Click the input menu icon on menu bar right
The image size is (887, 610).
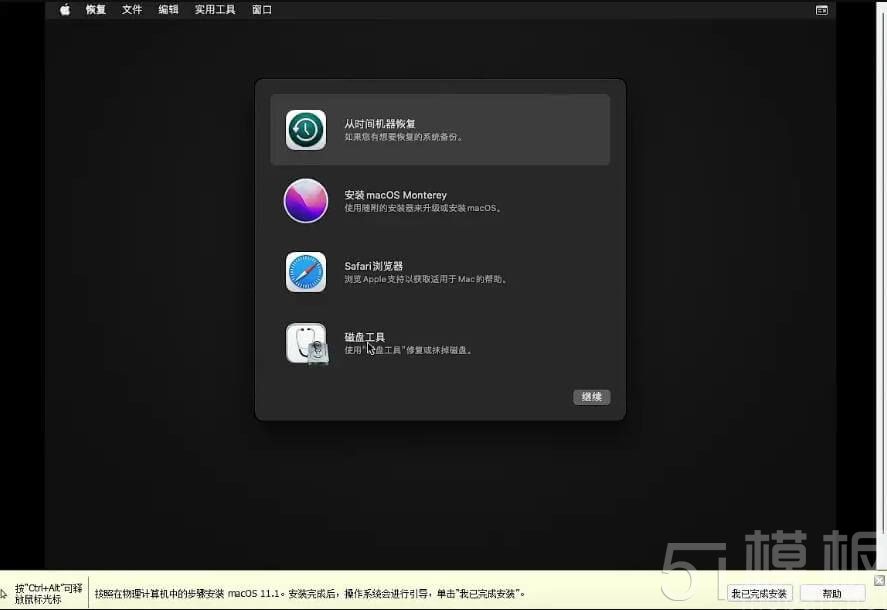821,9
